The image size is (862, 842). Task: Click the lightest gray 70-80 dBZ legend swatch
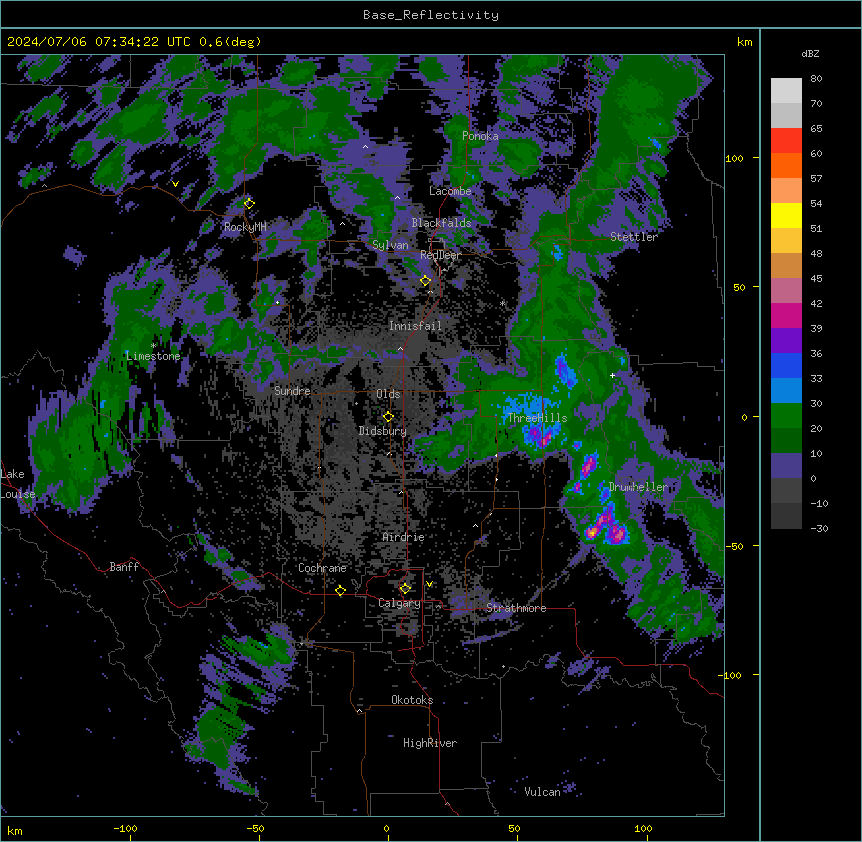tap(786, 91)
